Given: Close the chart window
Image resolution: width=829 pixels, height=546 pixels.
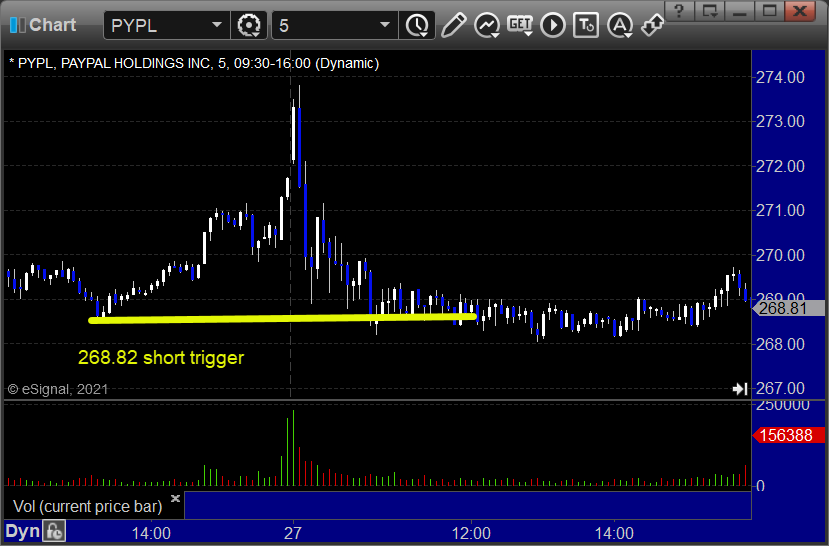Looking at the screenshot, I should pos(800,10).
